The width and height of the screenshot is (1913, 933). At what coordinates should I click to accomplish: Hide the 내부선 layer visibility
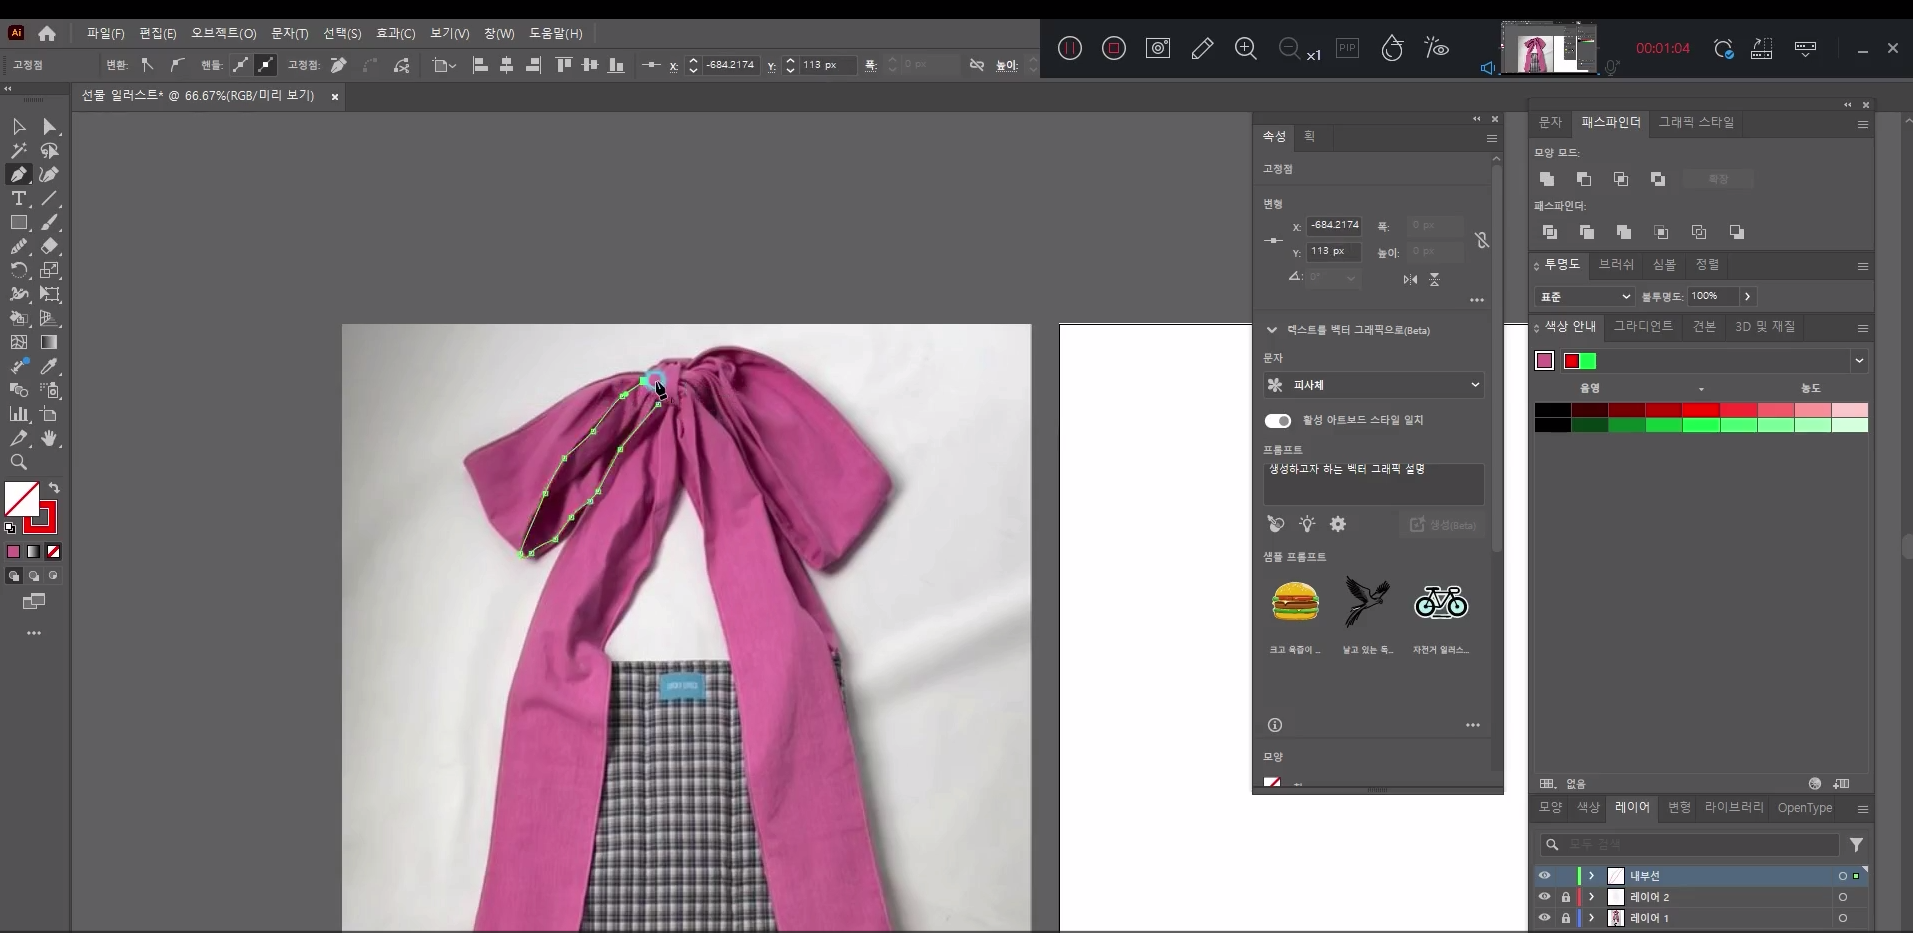point(1544,876)
